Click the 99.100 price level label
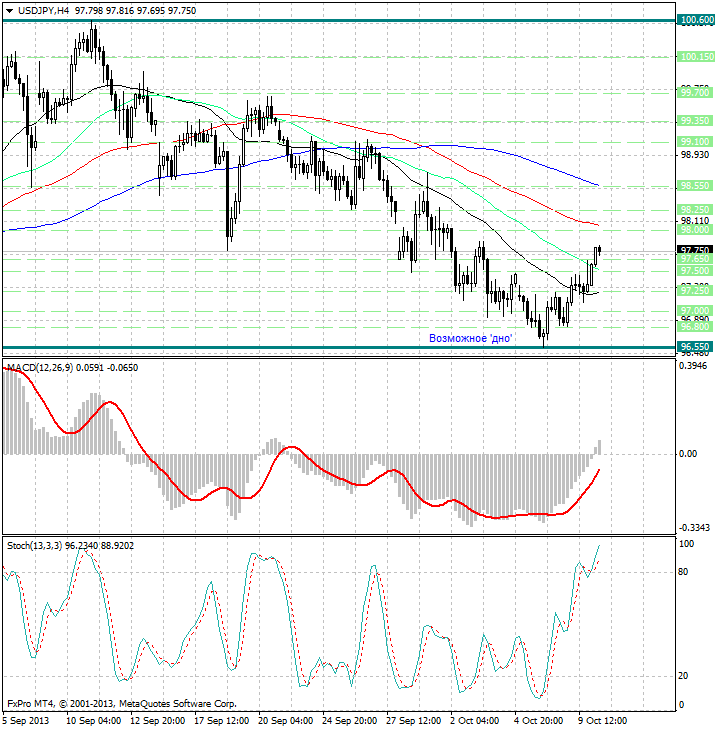The width and height of the screenshot is (715, 729). (x=695, y=141)
